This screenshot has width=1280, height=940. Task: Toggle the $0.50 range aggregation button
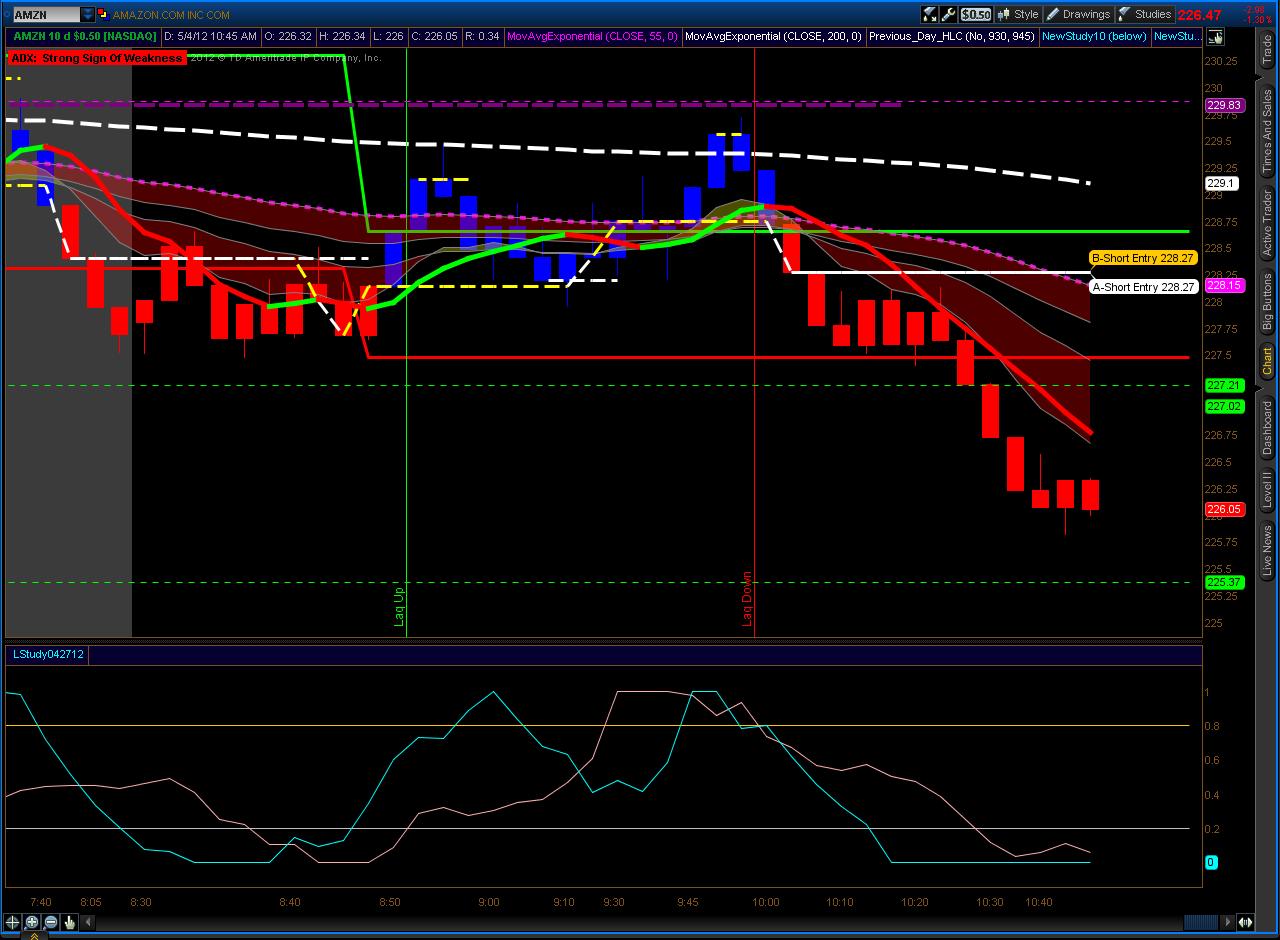tap(976, 14)
